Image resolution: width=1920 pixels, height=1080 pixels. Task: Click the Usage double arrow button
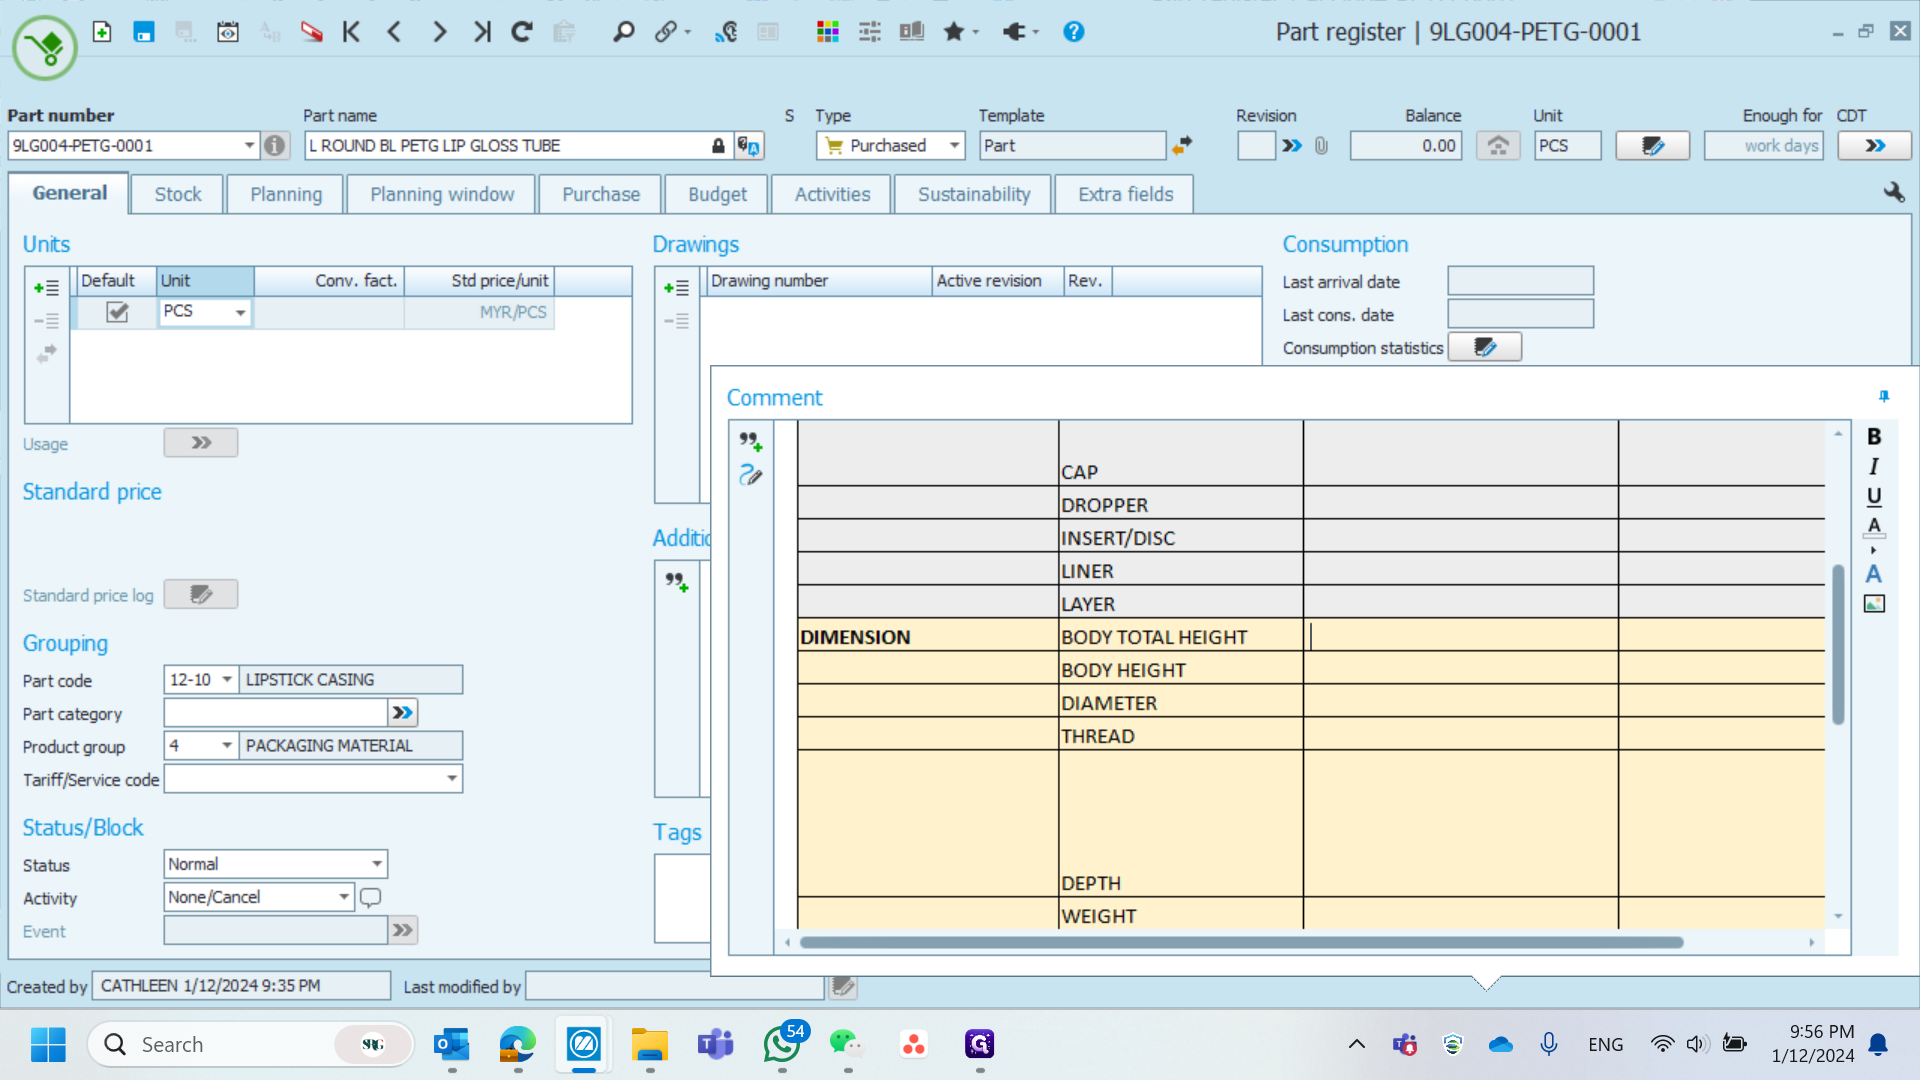(x=201, y=443)
